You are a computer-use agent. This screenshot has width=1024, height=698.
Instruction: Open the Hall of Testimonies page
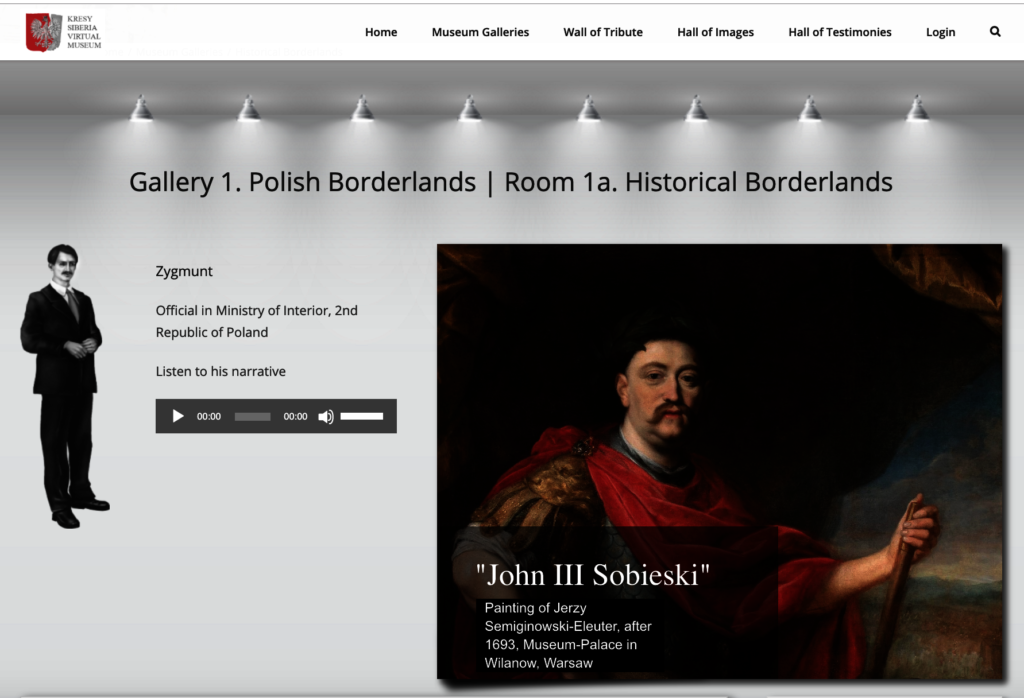pos(839,32)
